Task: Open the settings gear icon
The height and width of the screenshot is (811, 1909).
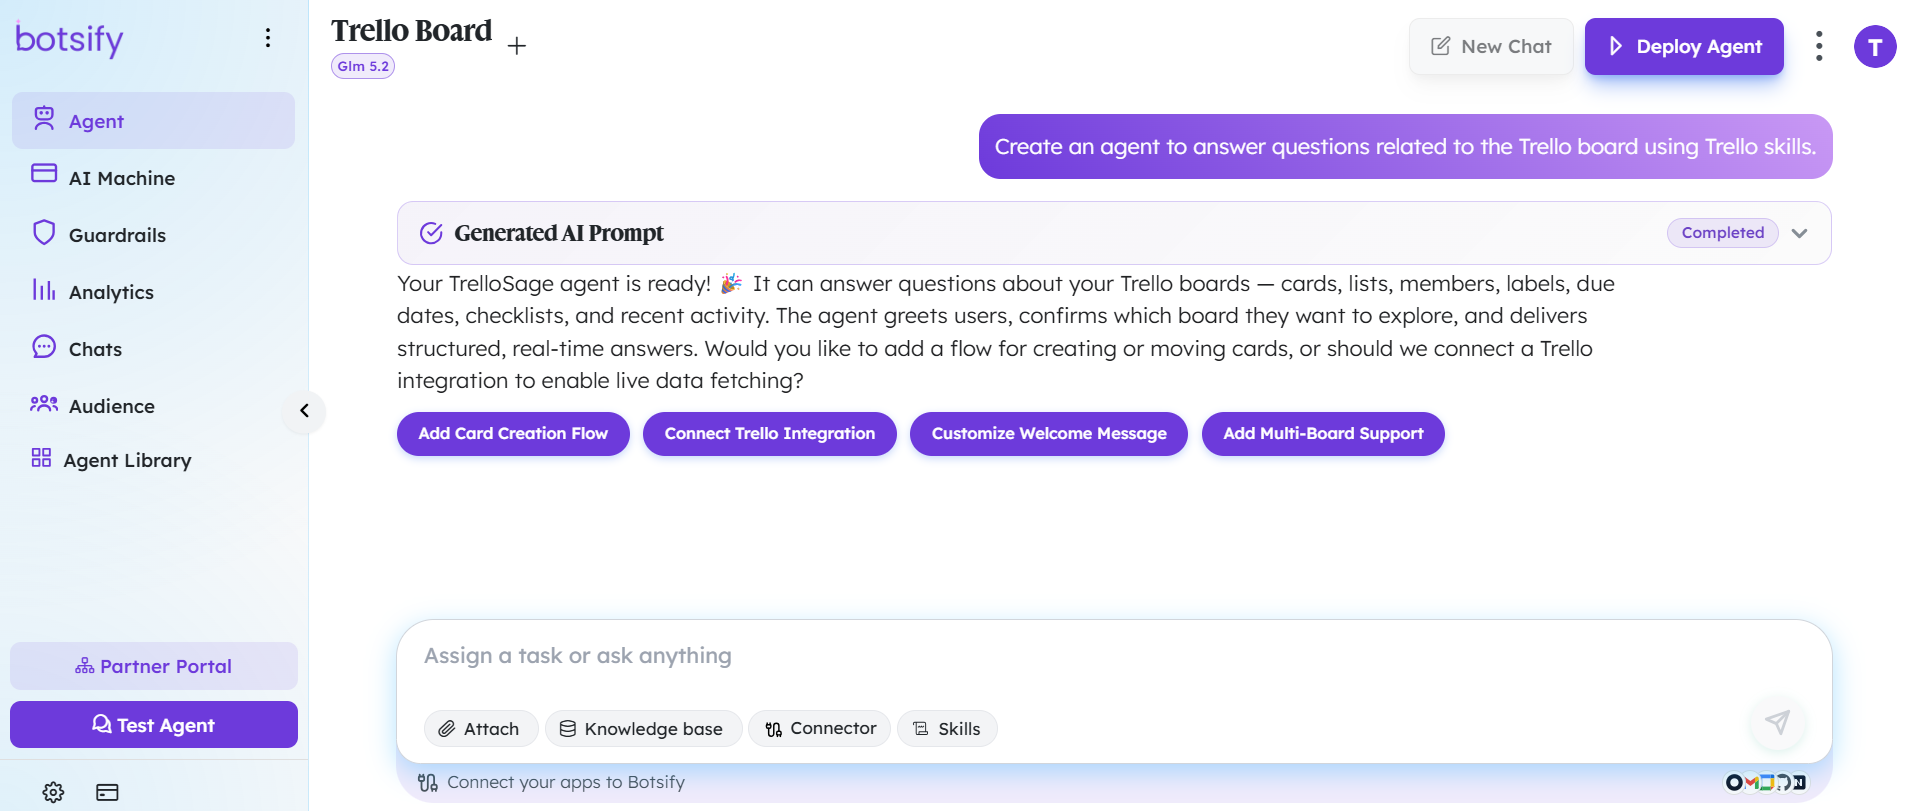Action: pos(53,792)
